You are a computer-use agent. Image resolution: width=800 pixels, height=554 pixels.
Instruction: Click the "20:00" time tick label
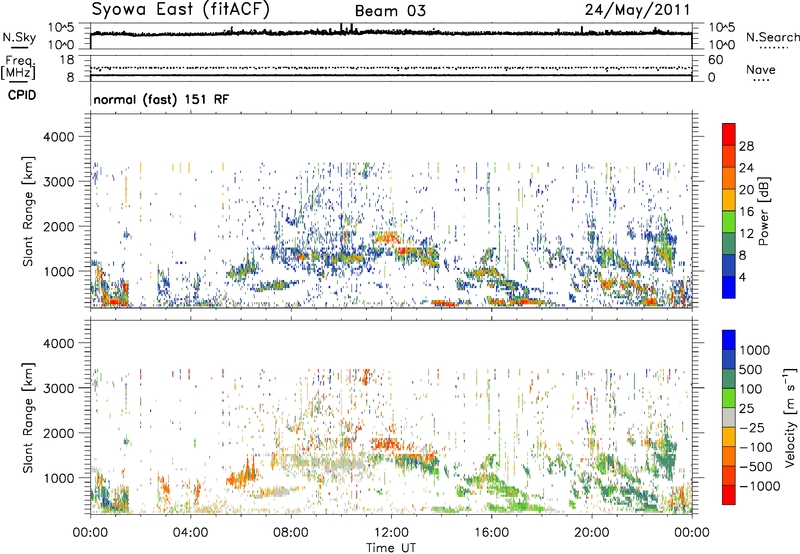coord(592,533)
